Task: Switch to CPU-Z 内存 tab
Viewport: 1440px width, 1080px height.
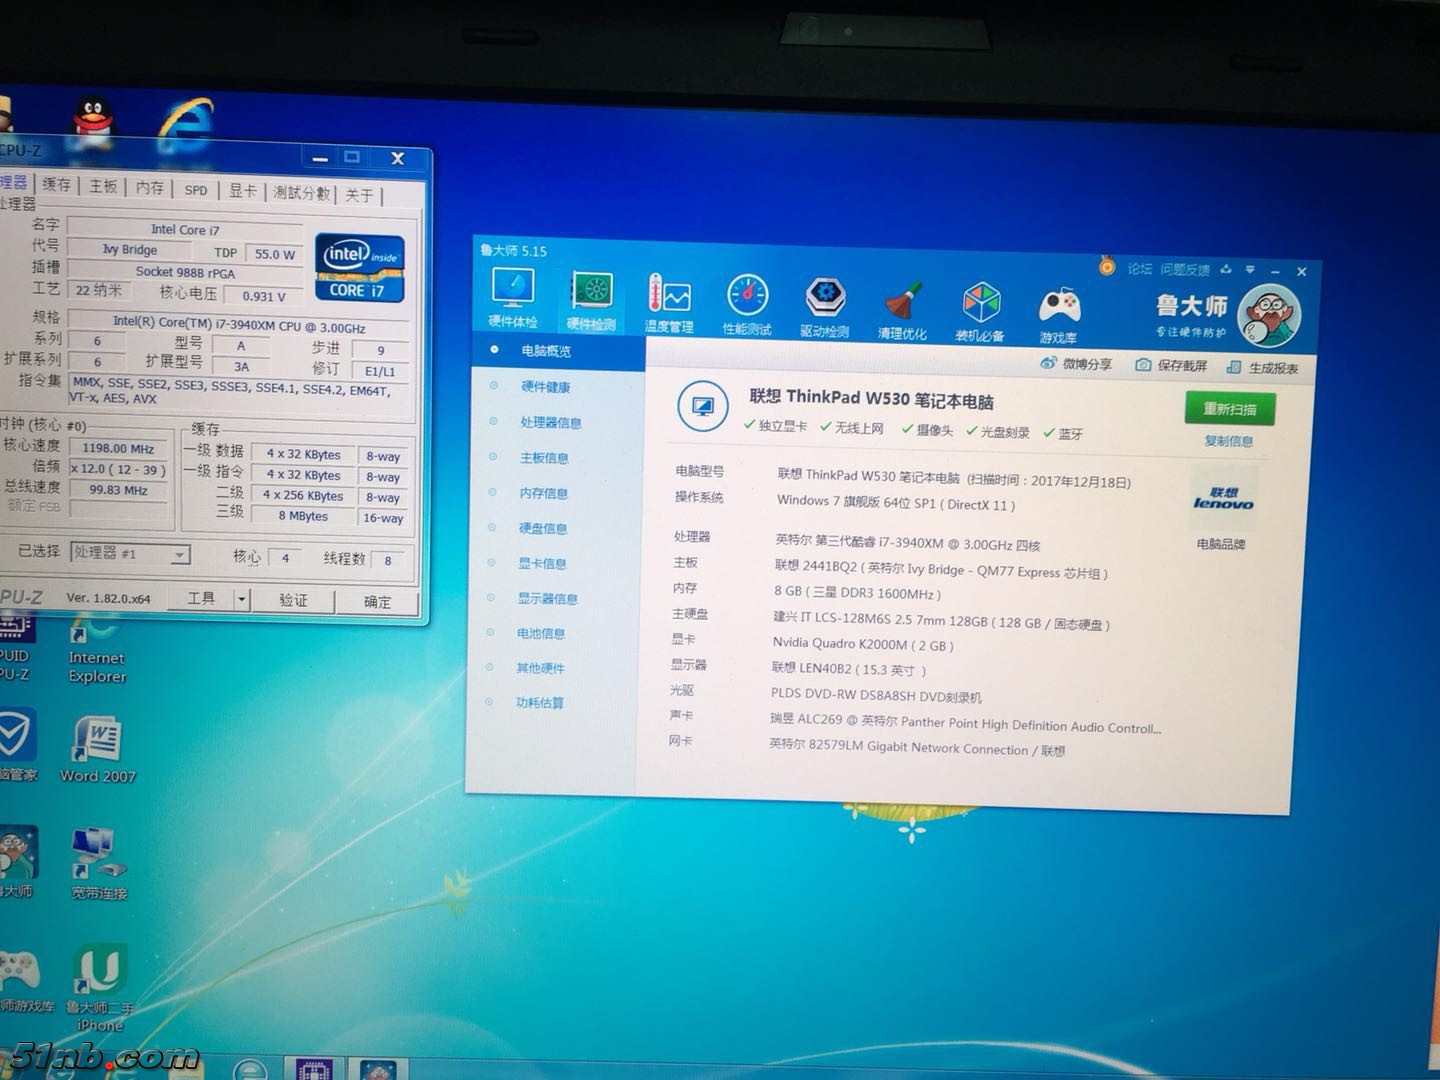Action: [150, 187]
